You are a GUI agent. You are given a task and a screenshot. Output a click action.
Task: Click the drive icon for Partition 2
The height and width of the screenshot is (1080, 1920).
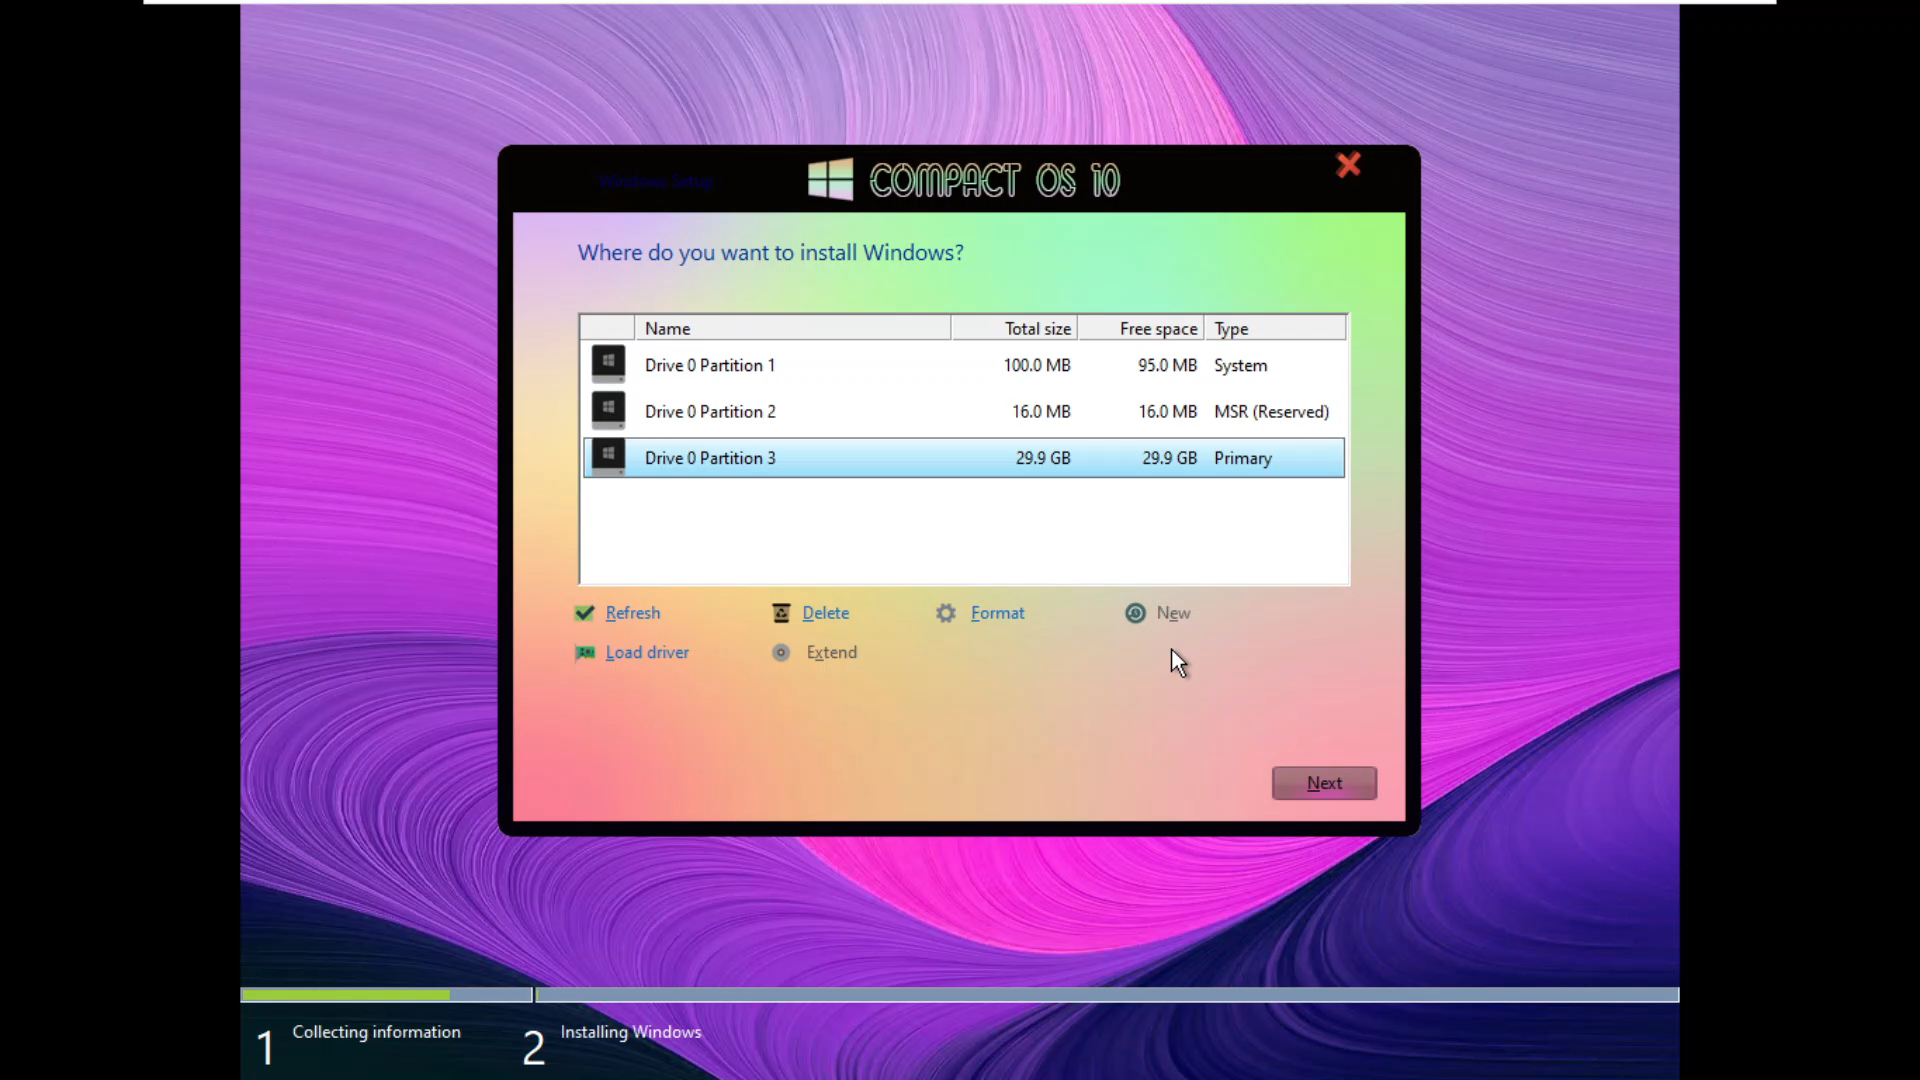click(x=608, y=410)
